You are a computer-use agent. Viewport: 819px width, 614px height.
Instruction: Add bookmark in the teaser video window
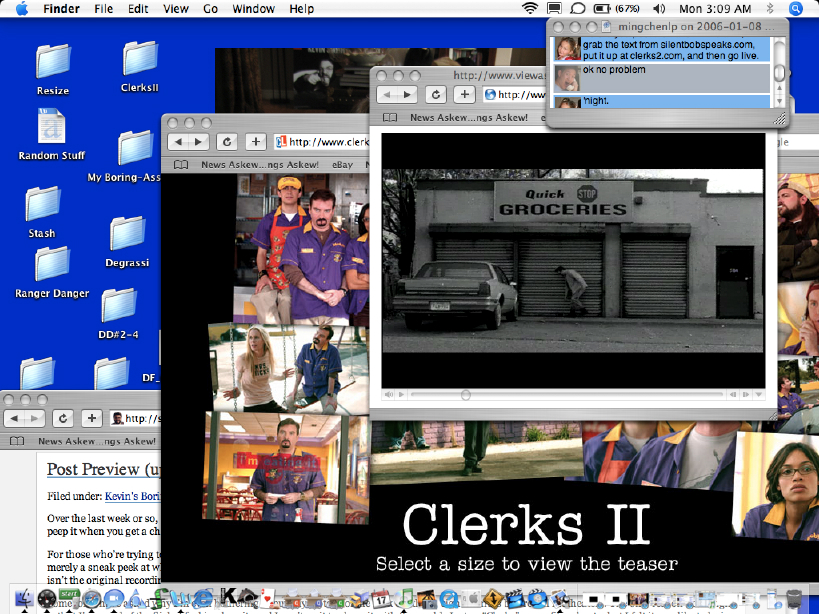click(464, 95)
